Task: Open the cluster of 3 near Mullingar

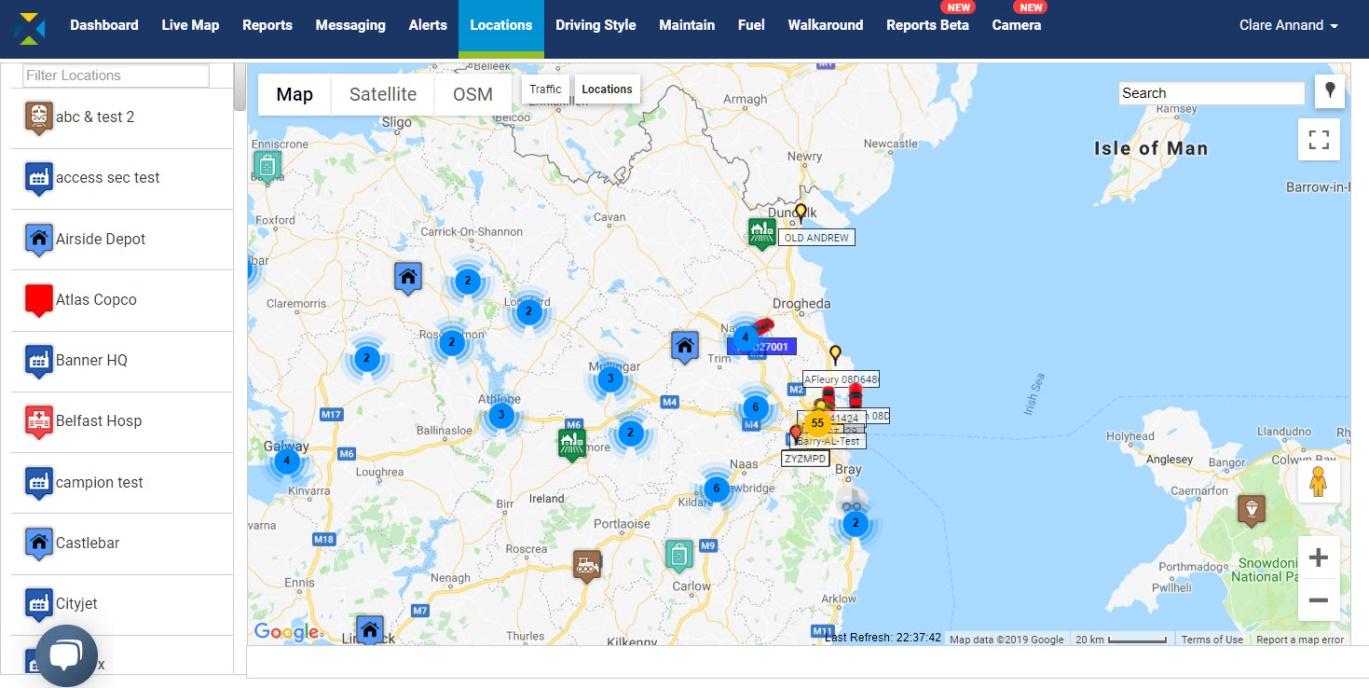Action: tap(610, 379)
